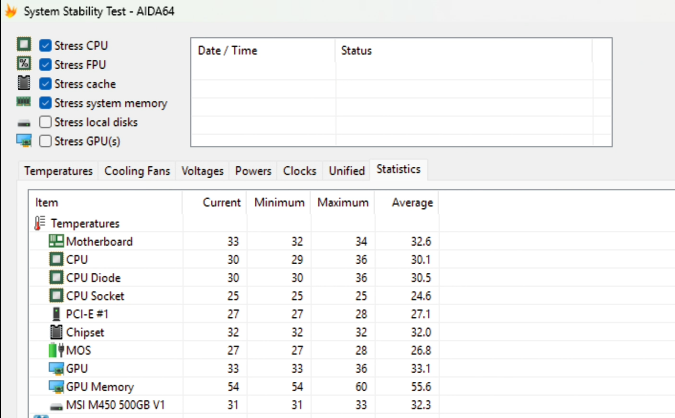Click the Maximum column header
The height and width of the screenshot is (418, 675).
(343, 203)
